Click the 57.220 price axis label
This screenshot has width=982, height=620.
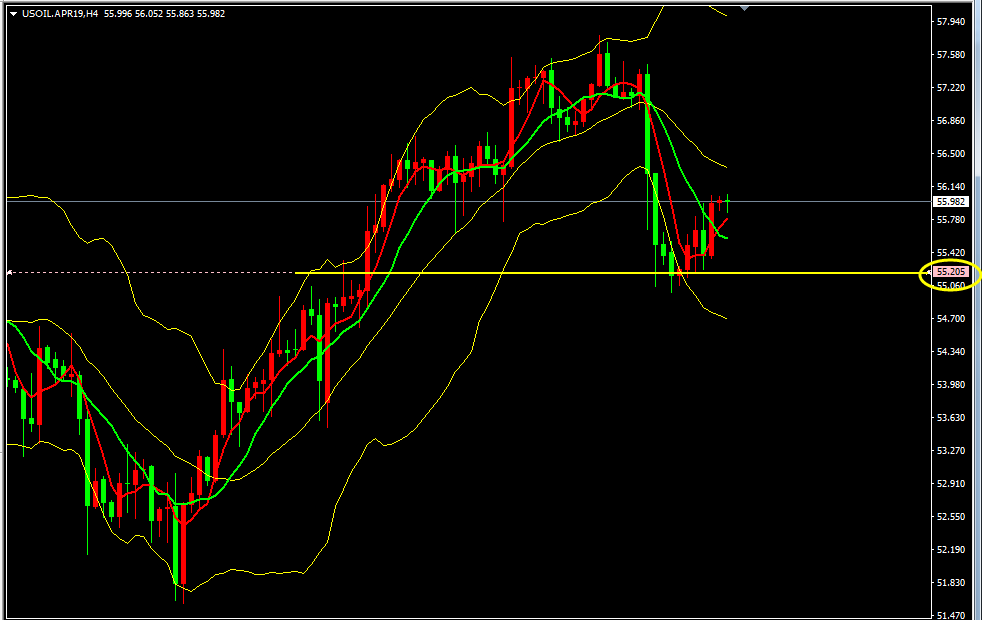(951, 88)
